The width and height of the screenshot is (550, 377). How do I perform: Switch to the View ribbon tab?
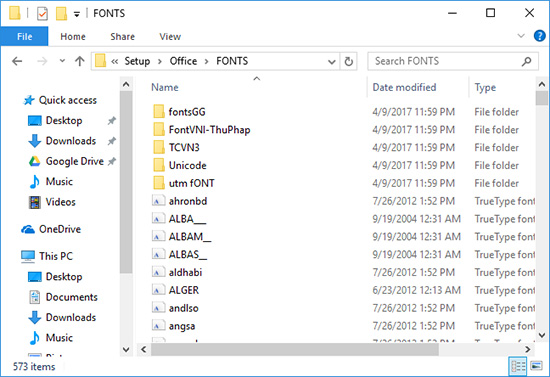(x=170, y=36)
